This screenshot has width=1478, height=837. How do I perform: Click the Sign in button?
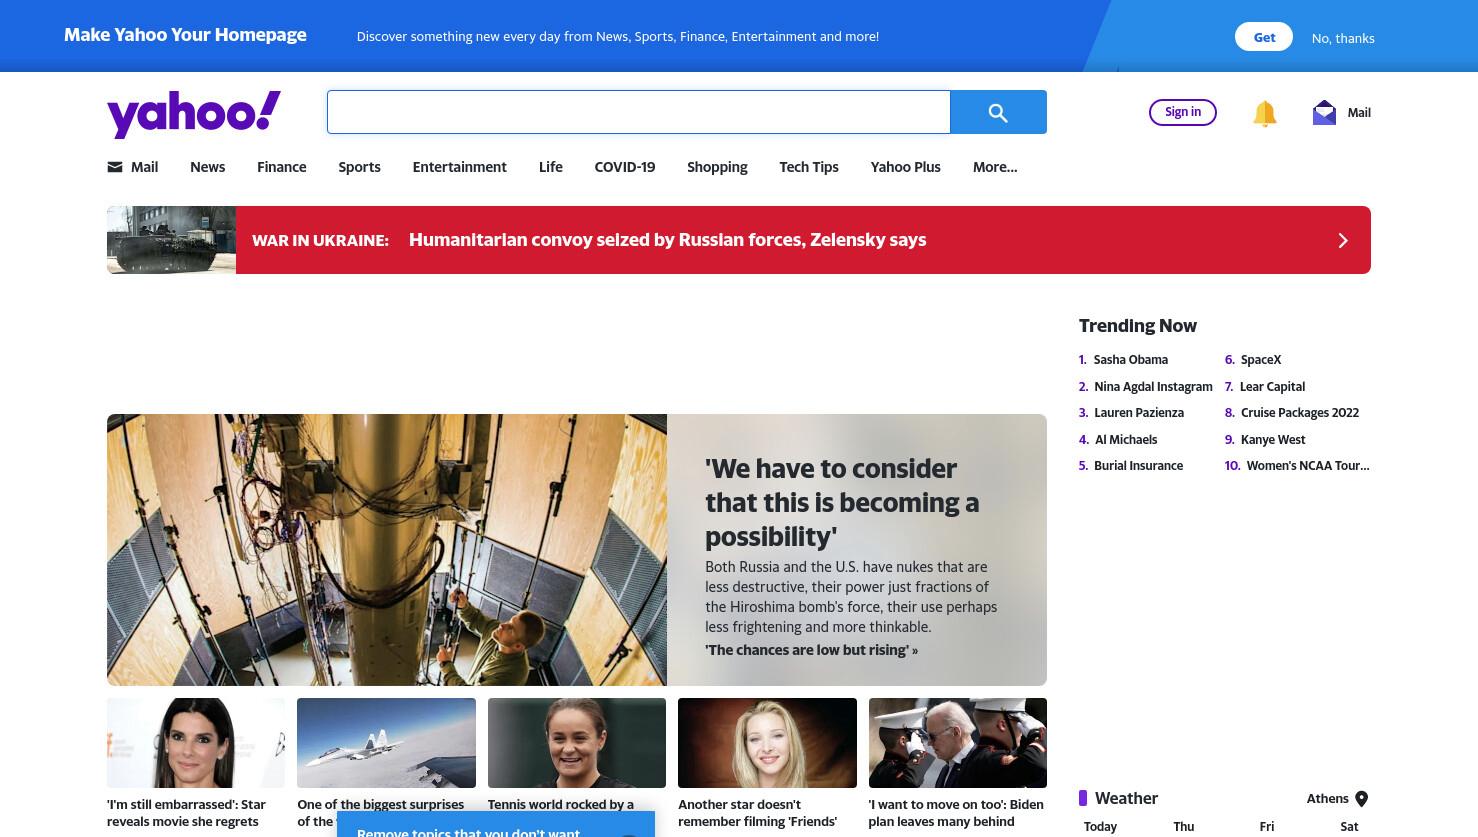pyautogui.click(x=1183, y=112)
